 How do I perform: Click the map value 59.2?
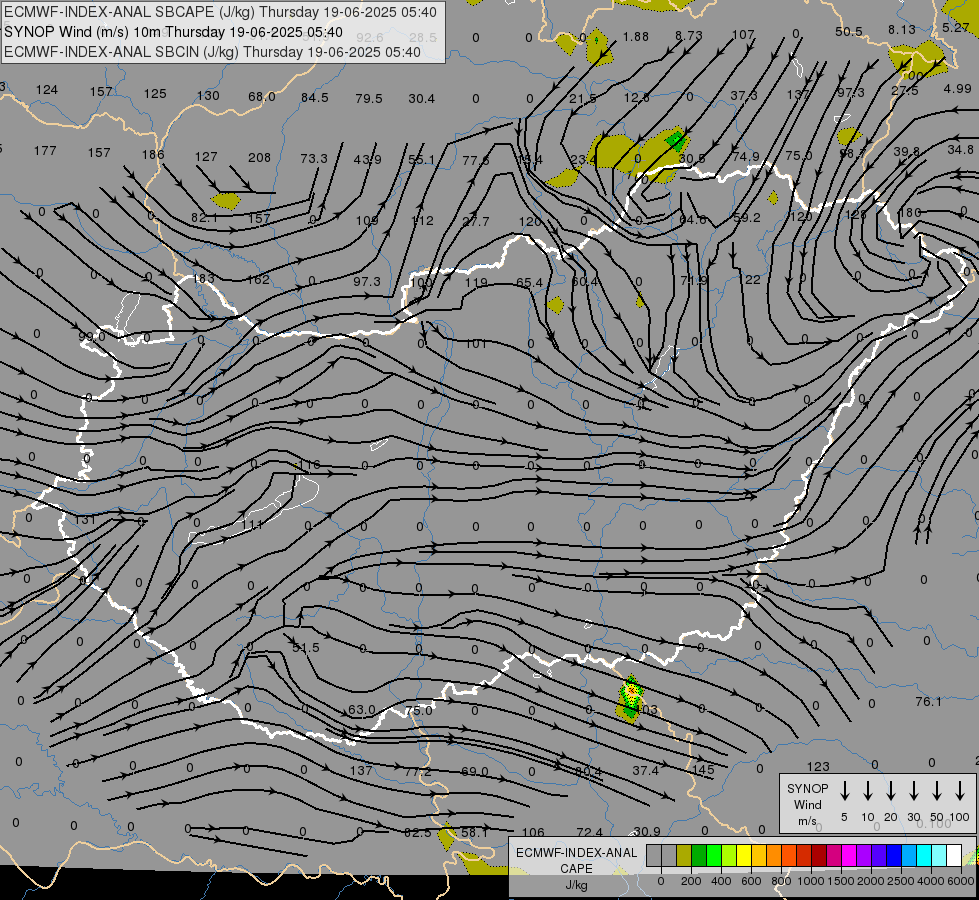(747, 217)
